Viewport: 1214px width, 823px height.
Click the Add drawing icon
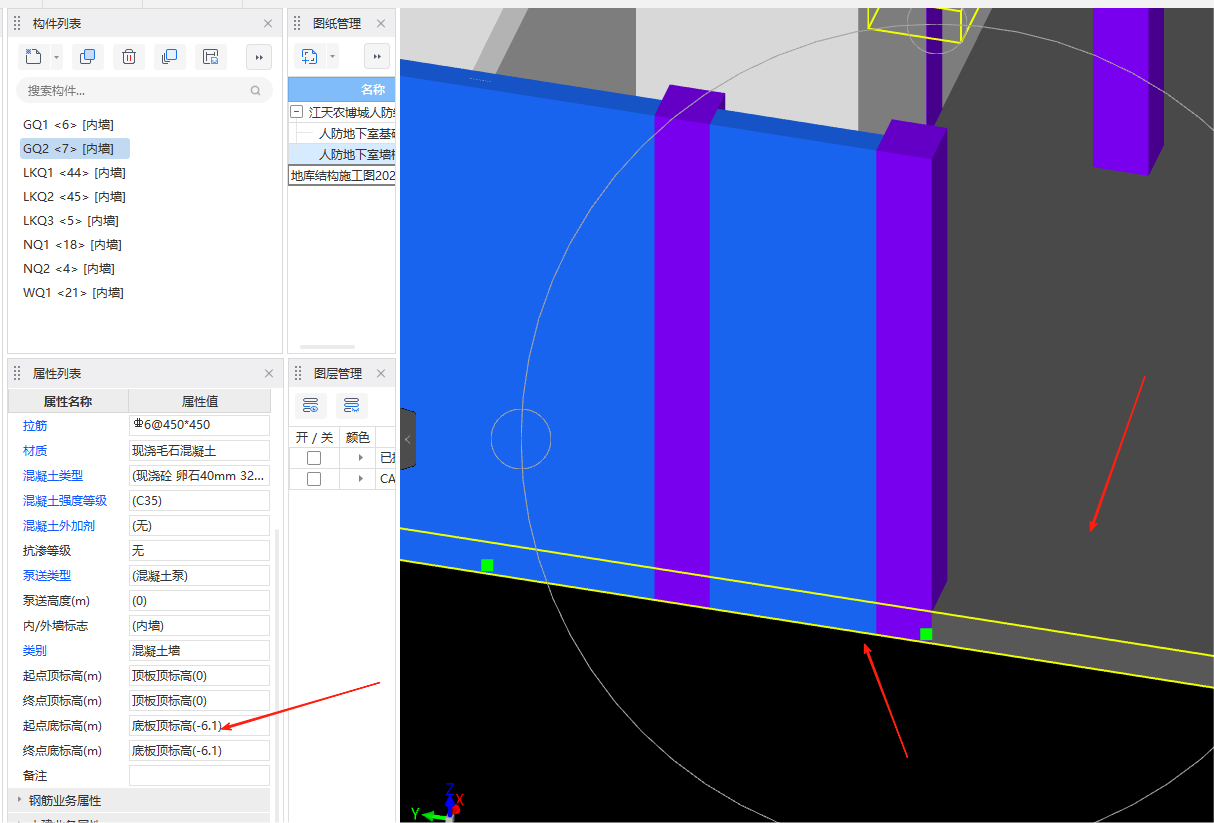309,57
